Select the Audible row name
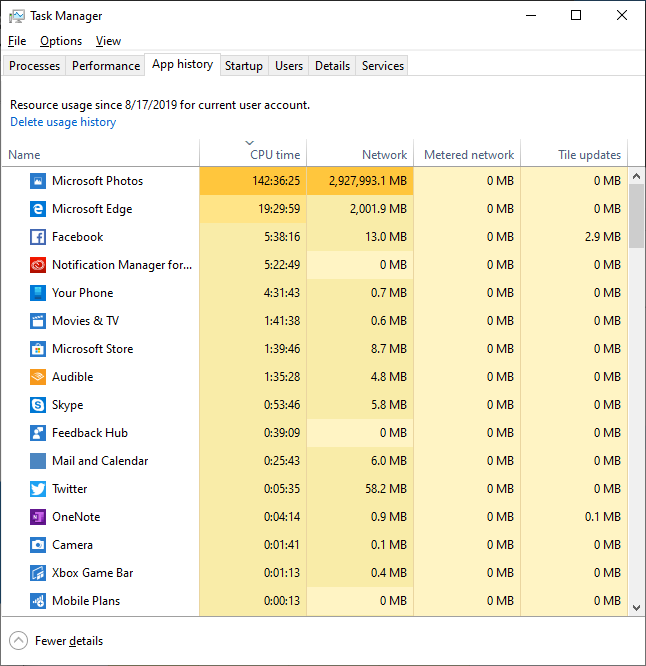This screenshot has height=666, width=646. pos(73,377)
